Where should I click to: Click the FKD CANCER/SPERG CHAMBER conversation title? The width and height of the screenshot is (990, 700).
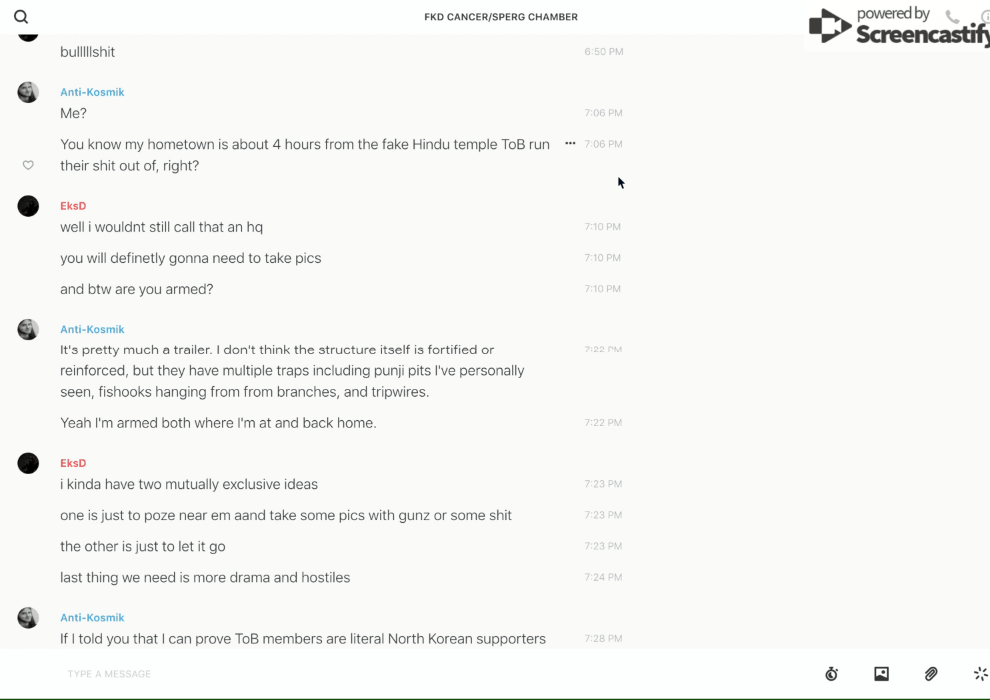[x=501, y=17]
